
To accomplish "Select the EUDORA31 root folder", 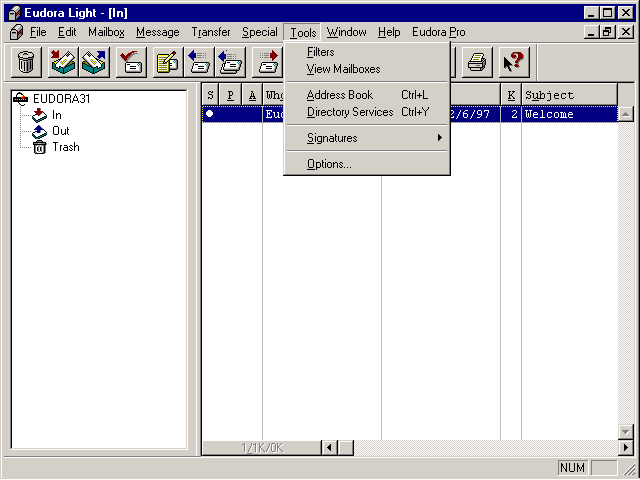I will [62, 99].
